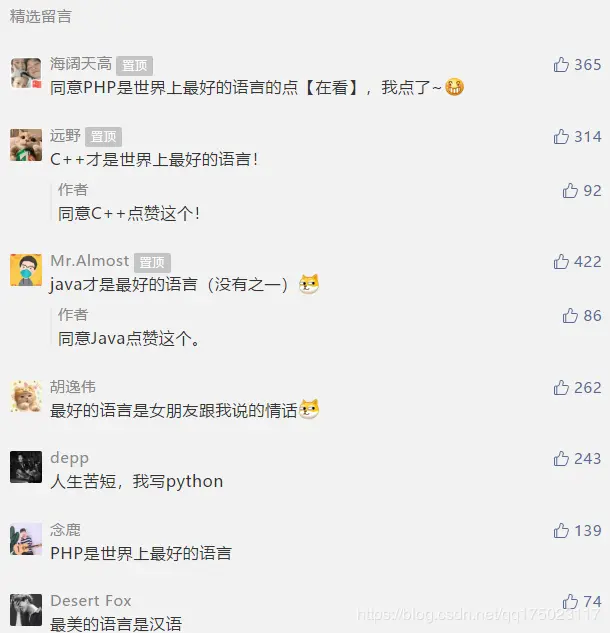
Task: Open 念鹿's guitar avatar
Action: click(26, 539)
